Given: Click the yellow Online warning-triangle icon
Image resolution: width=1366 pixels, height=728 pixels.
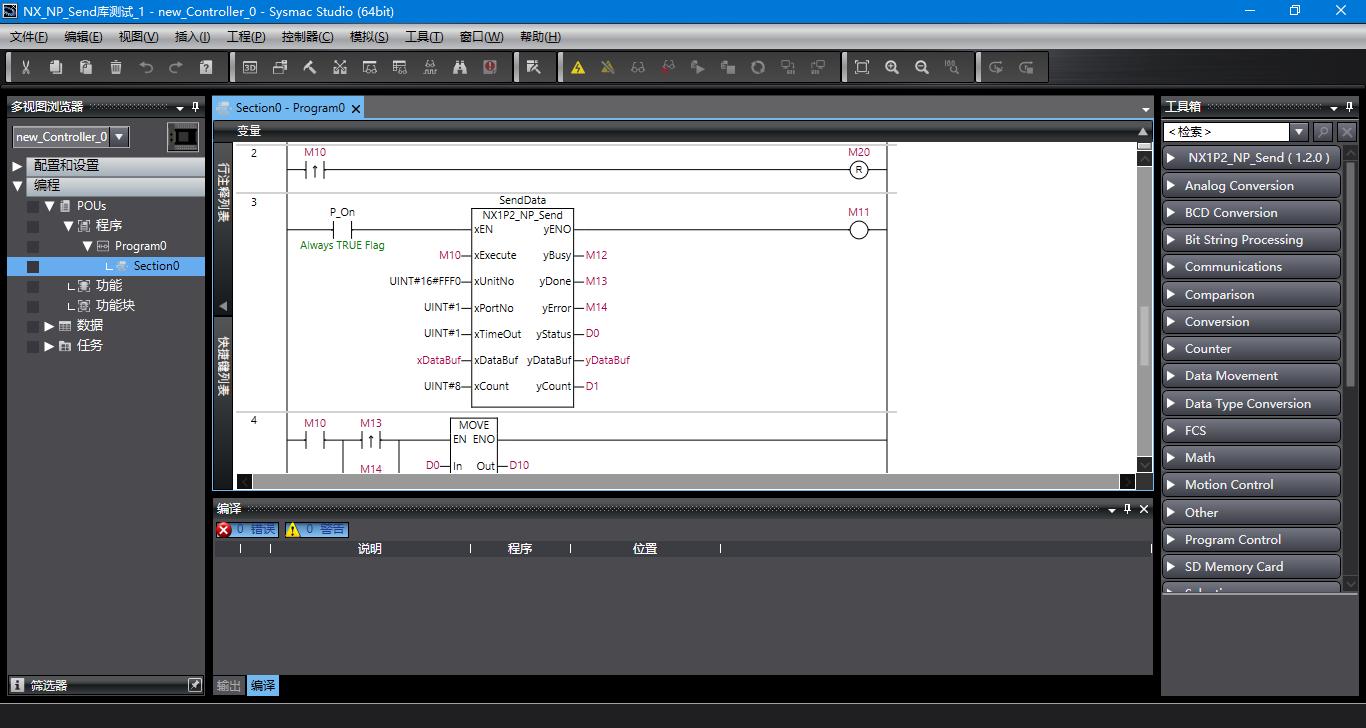Looking at the screenshot, I should point(578,67).
